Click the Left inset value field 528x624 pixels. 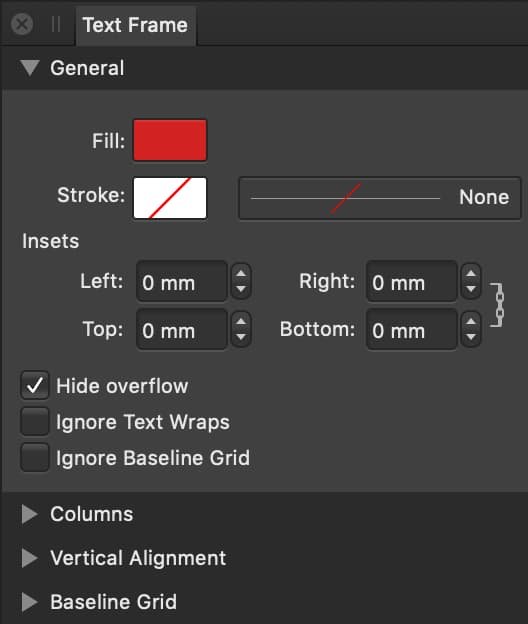(x=182, y=282)
